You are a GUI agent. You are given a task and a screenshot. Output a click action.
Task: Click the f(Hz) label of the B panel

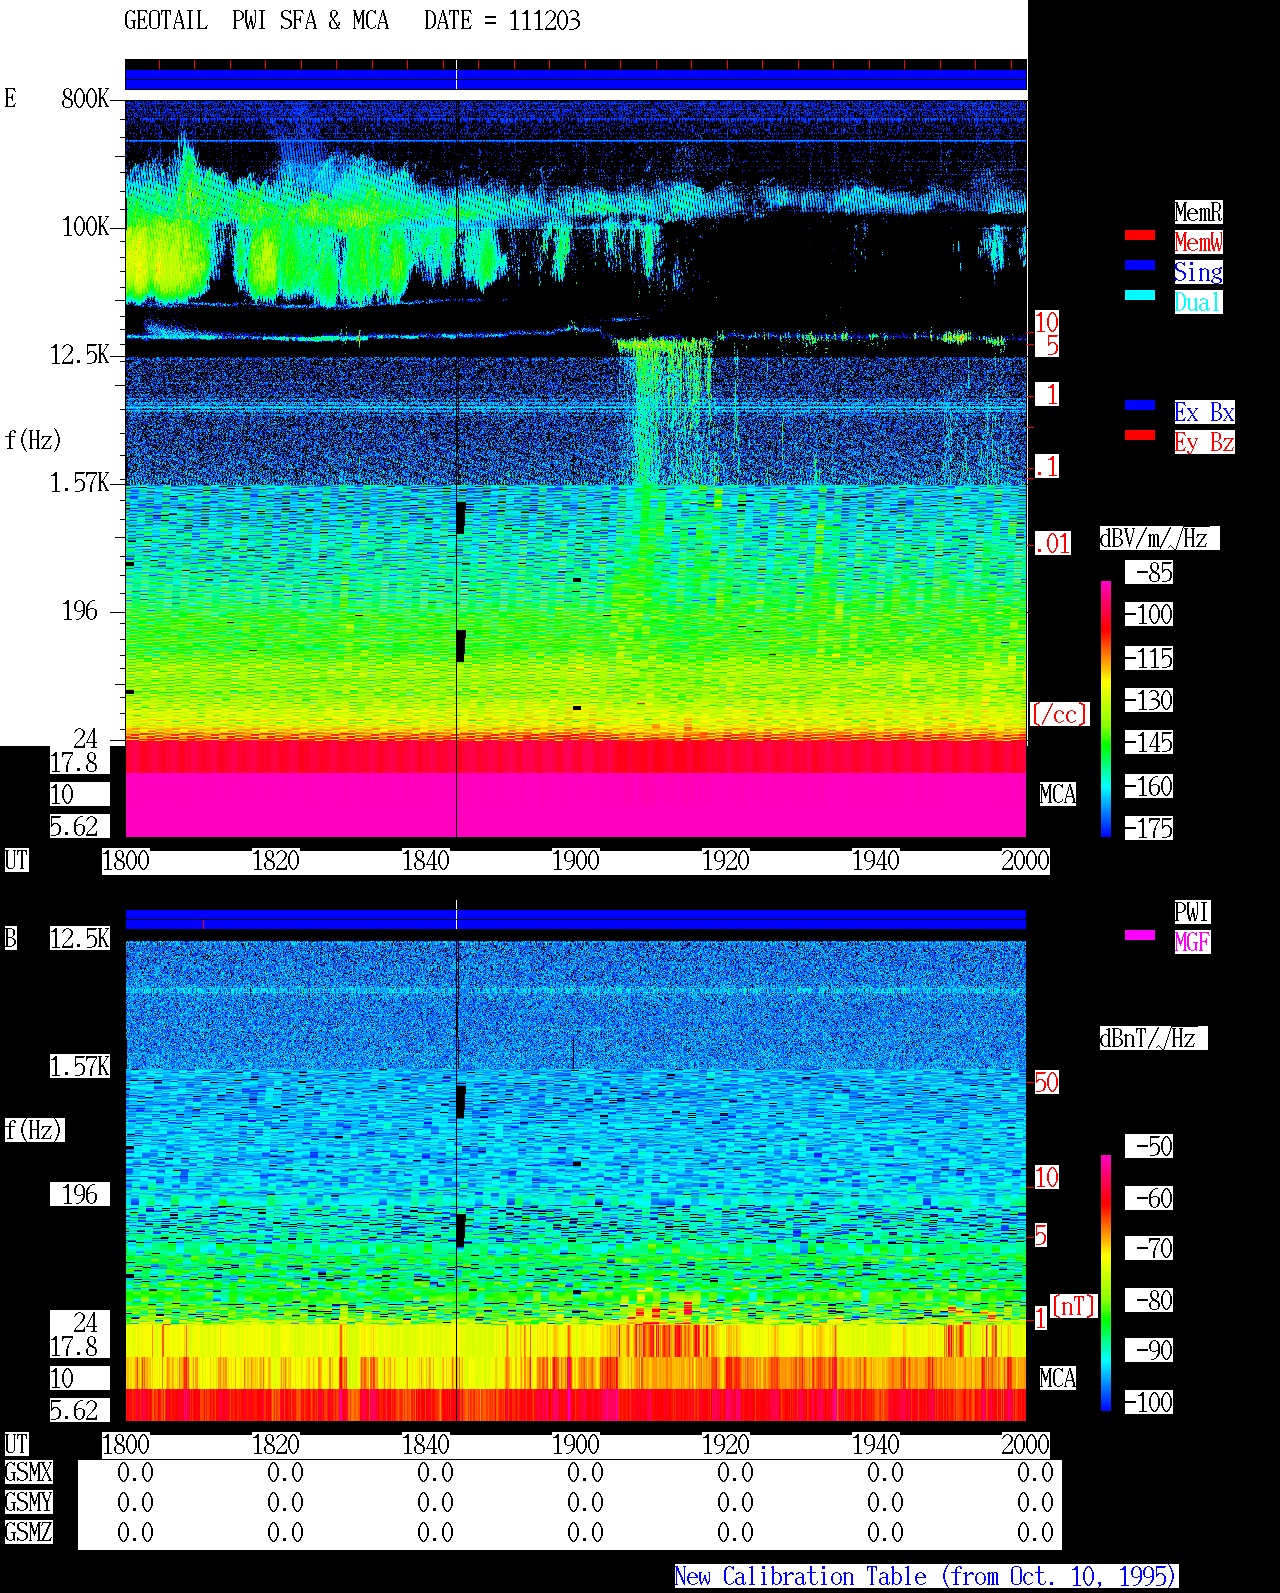[33, 1130]
